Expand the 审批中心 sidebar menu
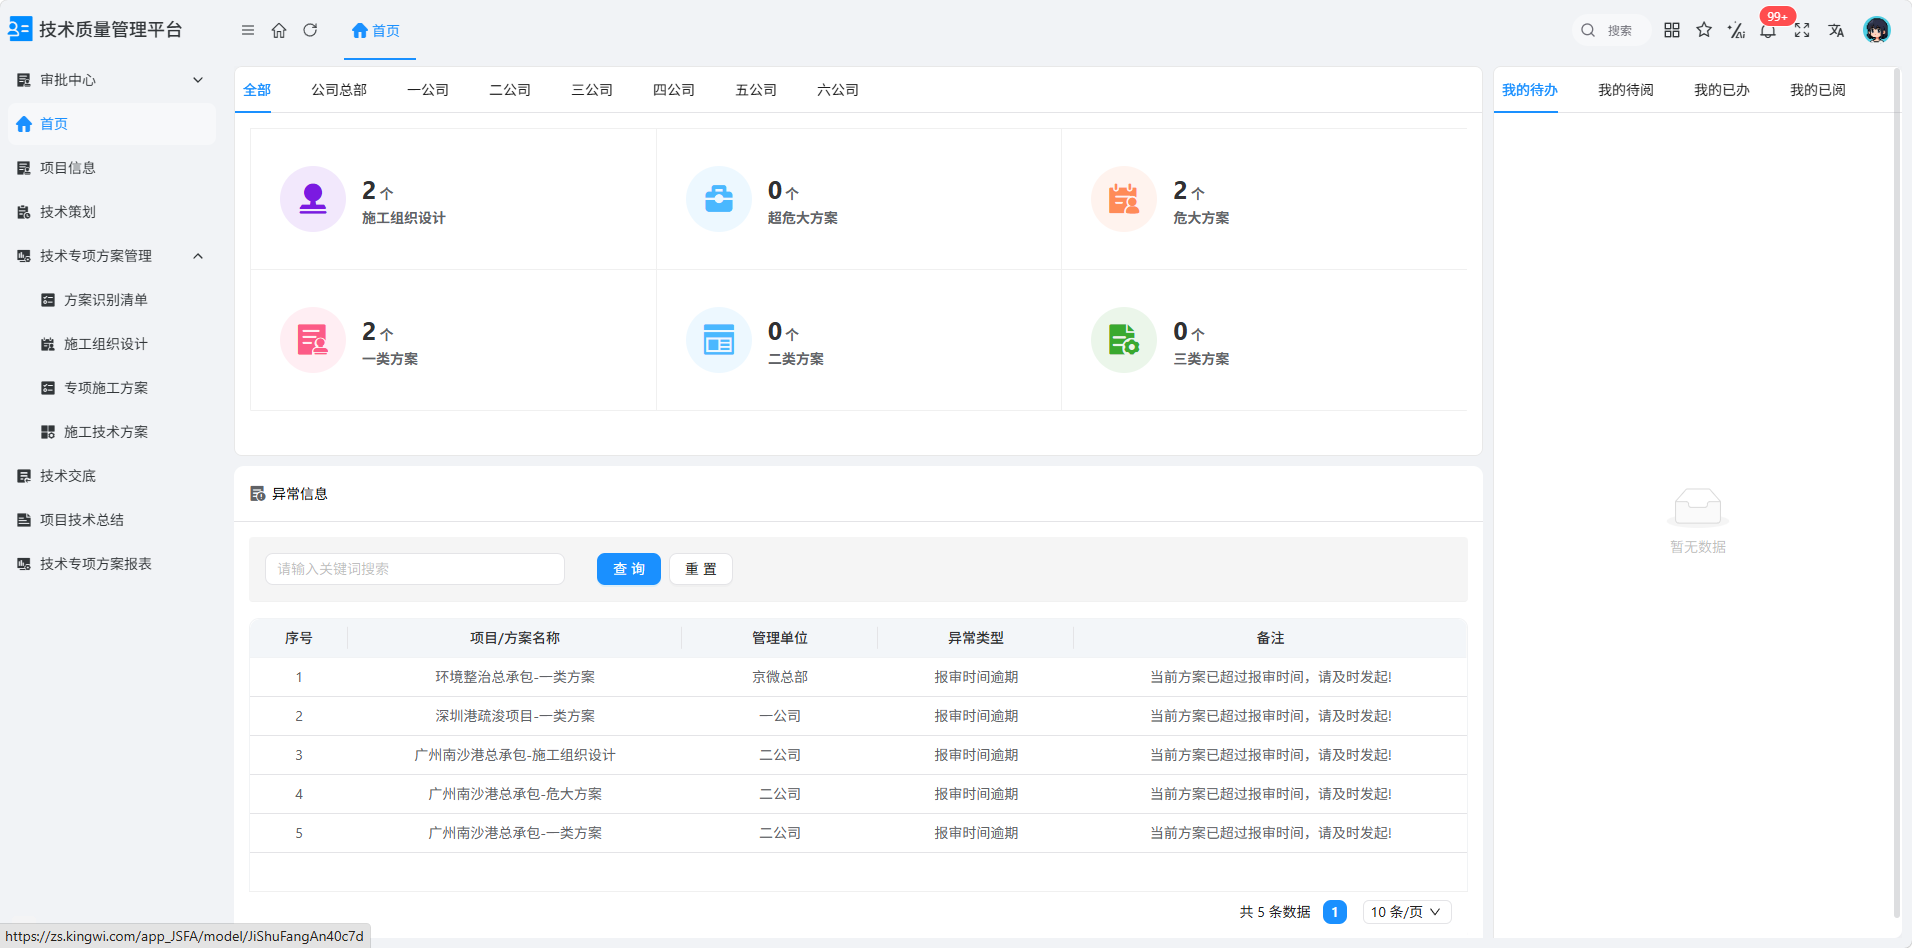1912x948 pixels. coord(112,80)
